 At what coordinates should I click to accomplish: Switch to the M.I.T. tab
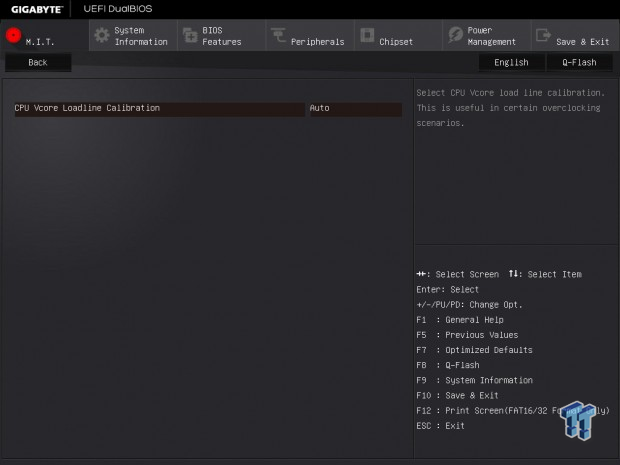[x=44, y=36]
